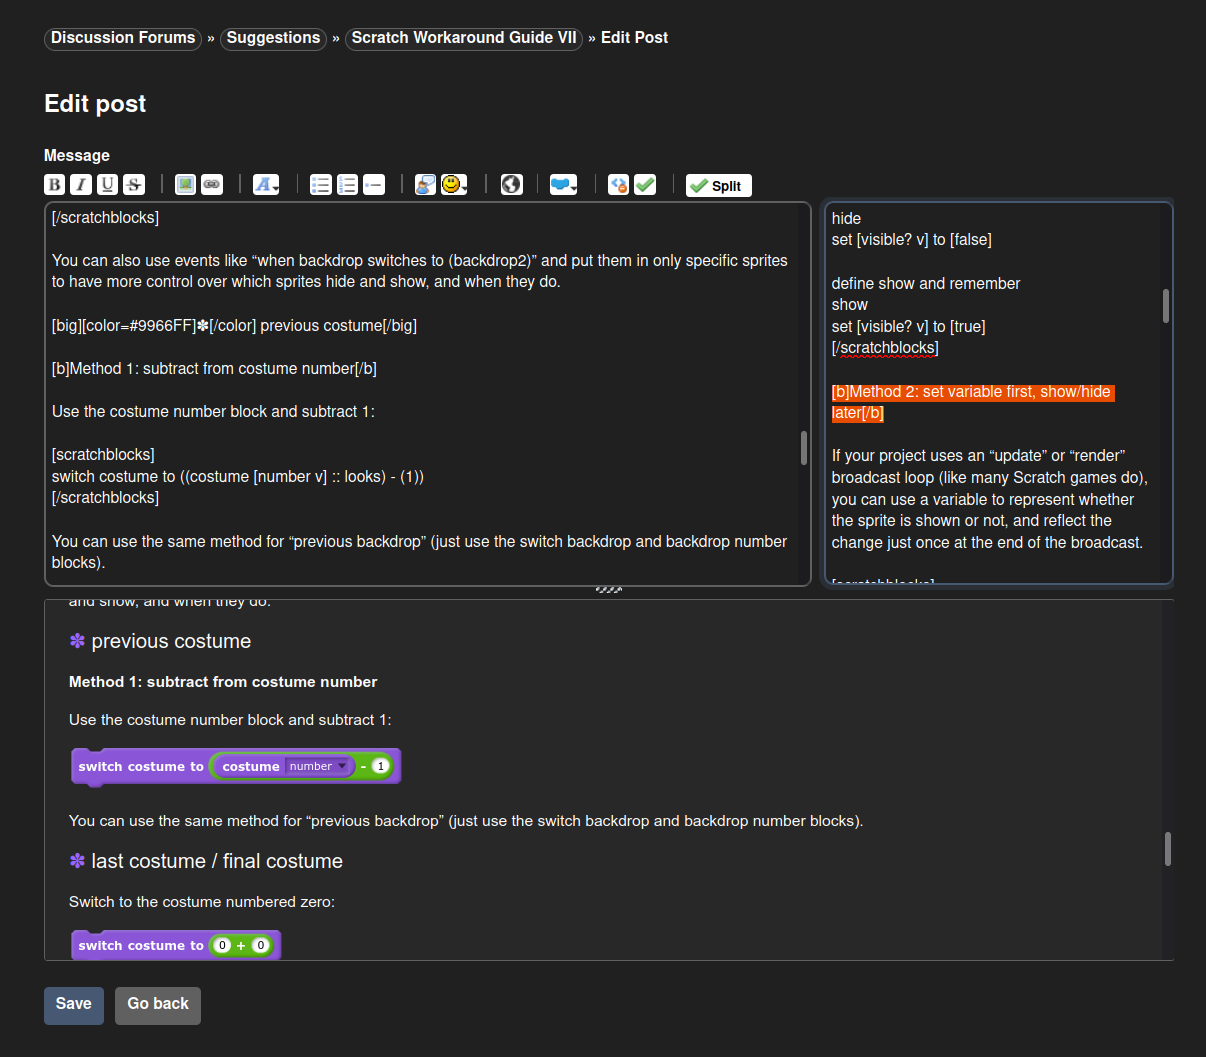
Task: Click 'Use the costume number block' preview sentence
Action: click(x=230, y=720)
